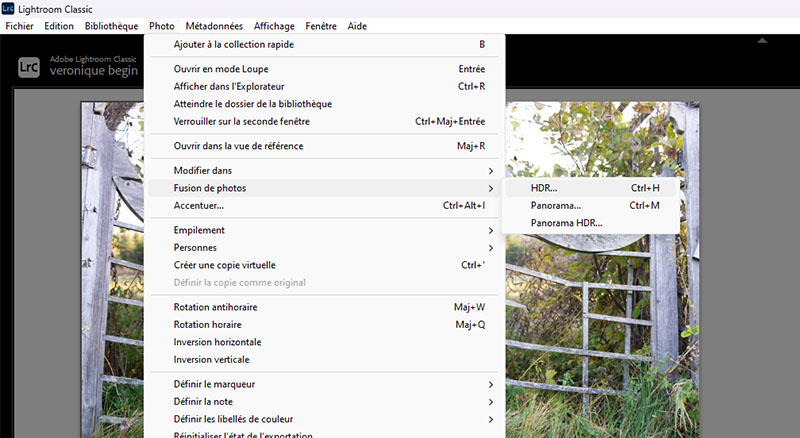The height and width of the screenshot is (438, 800).
Task: Choose Afficher dans l'Explorateur
Action: point(324,86)
